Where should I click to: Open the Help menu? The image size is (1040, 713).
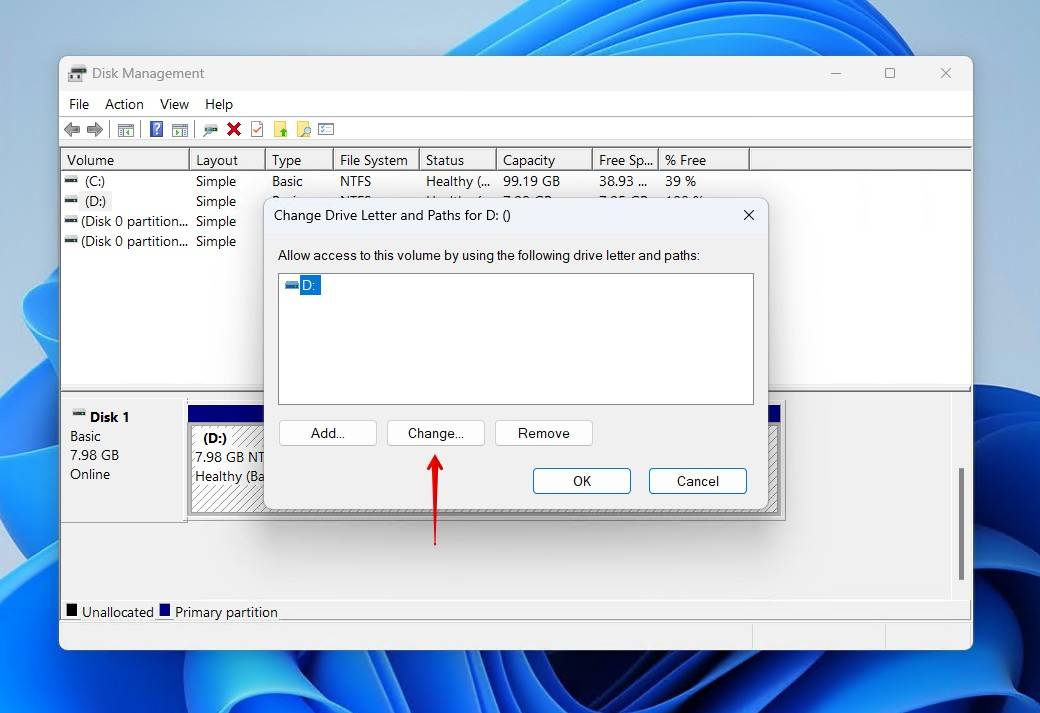click(x=219, y=104)
